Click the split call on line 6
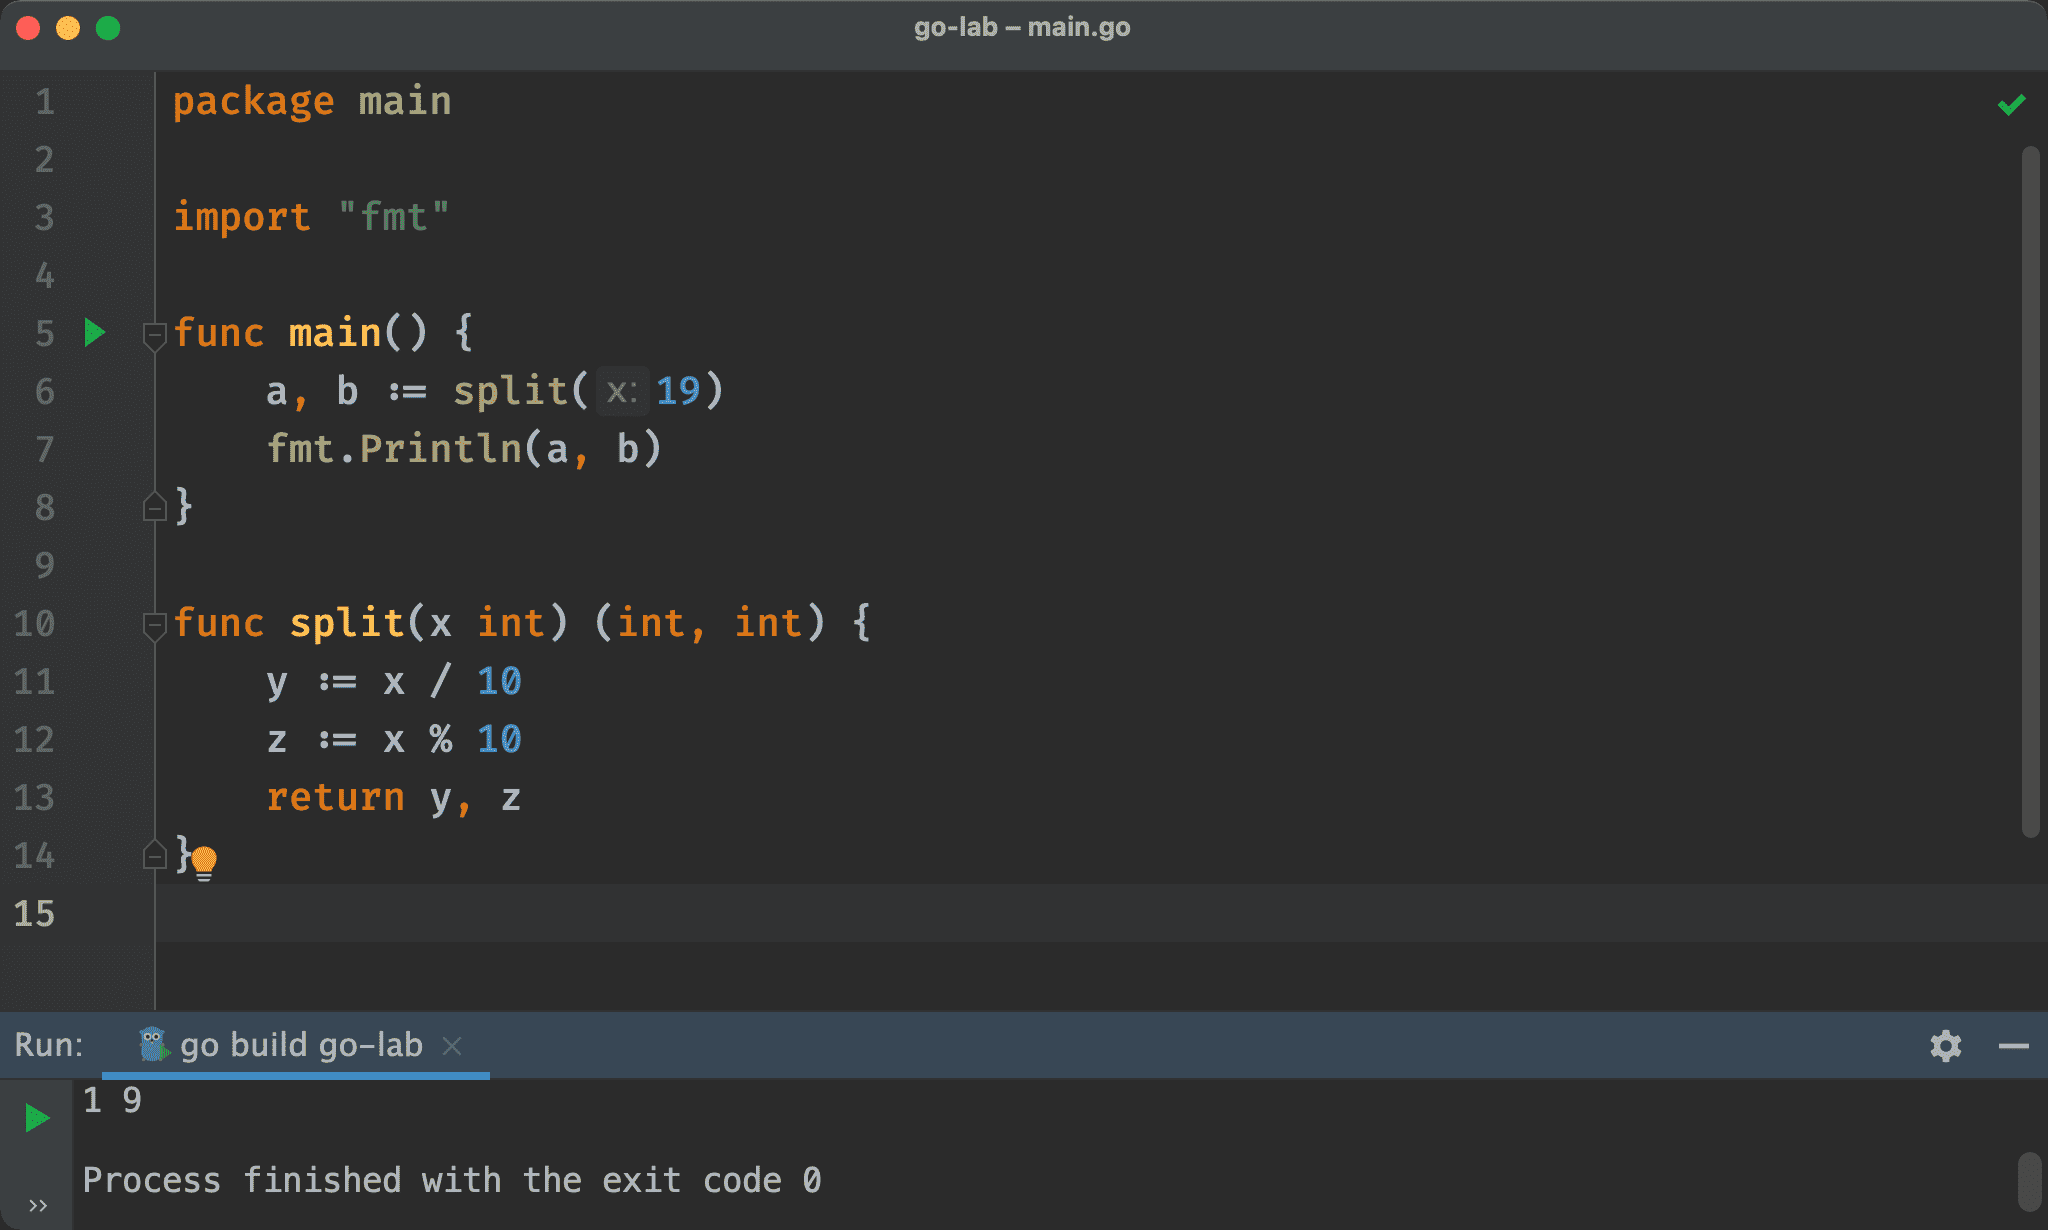This screenshot has width=2048, height=1230. (x=510, y=391)
